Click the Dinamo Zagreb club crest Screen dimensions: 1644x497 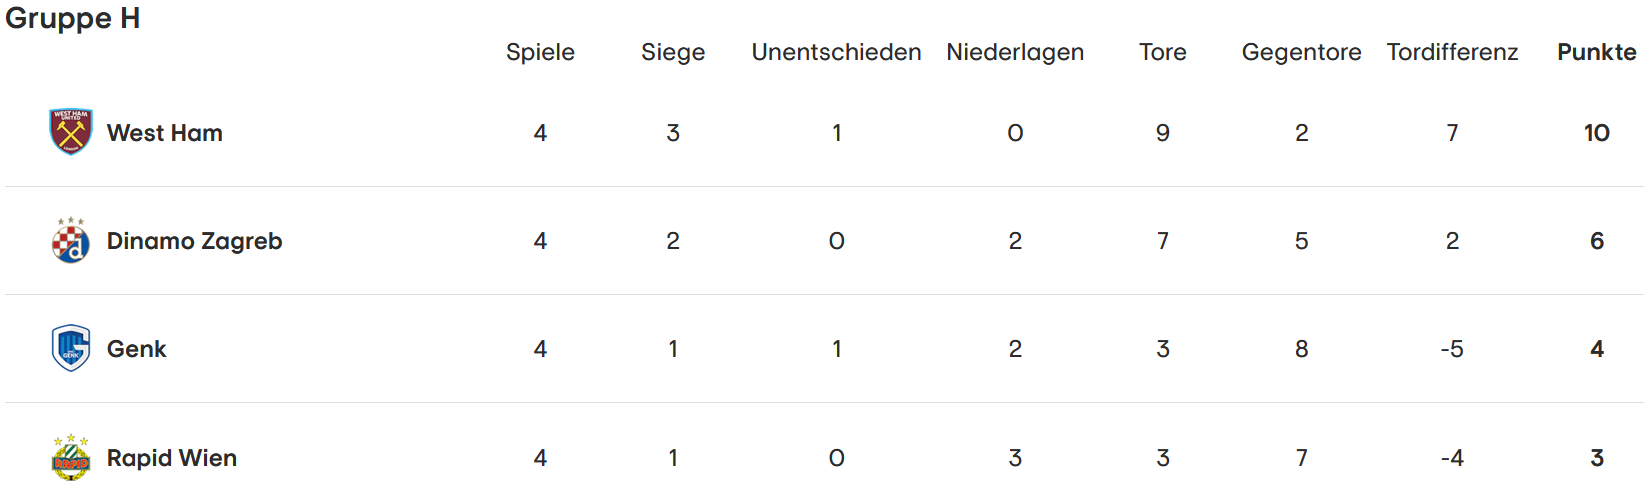pyautogui.click(x=71, y=240)
